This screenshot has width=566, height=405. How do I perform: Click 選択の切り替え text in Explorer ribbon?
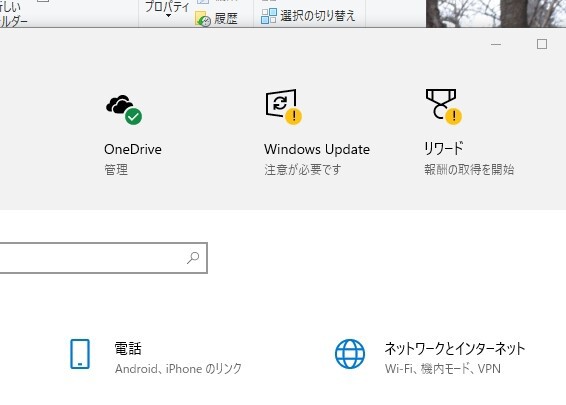coord(318,16)
